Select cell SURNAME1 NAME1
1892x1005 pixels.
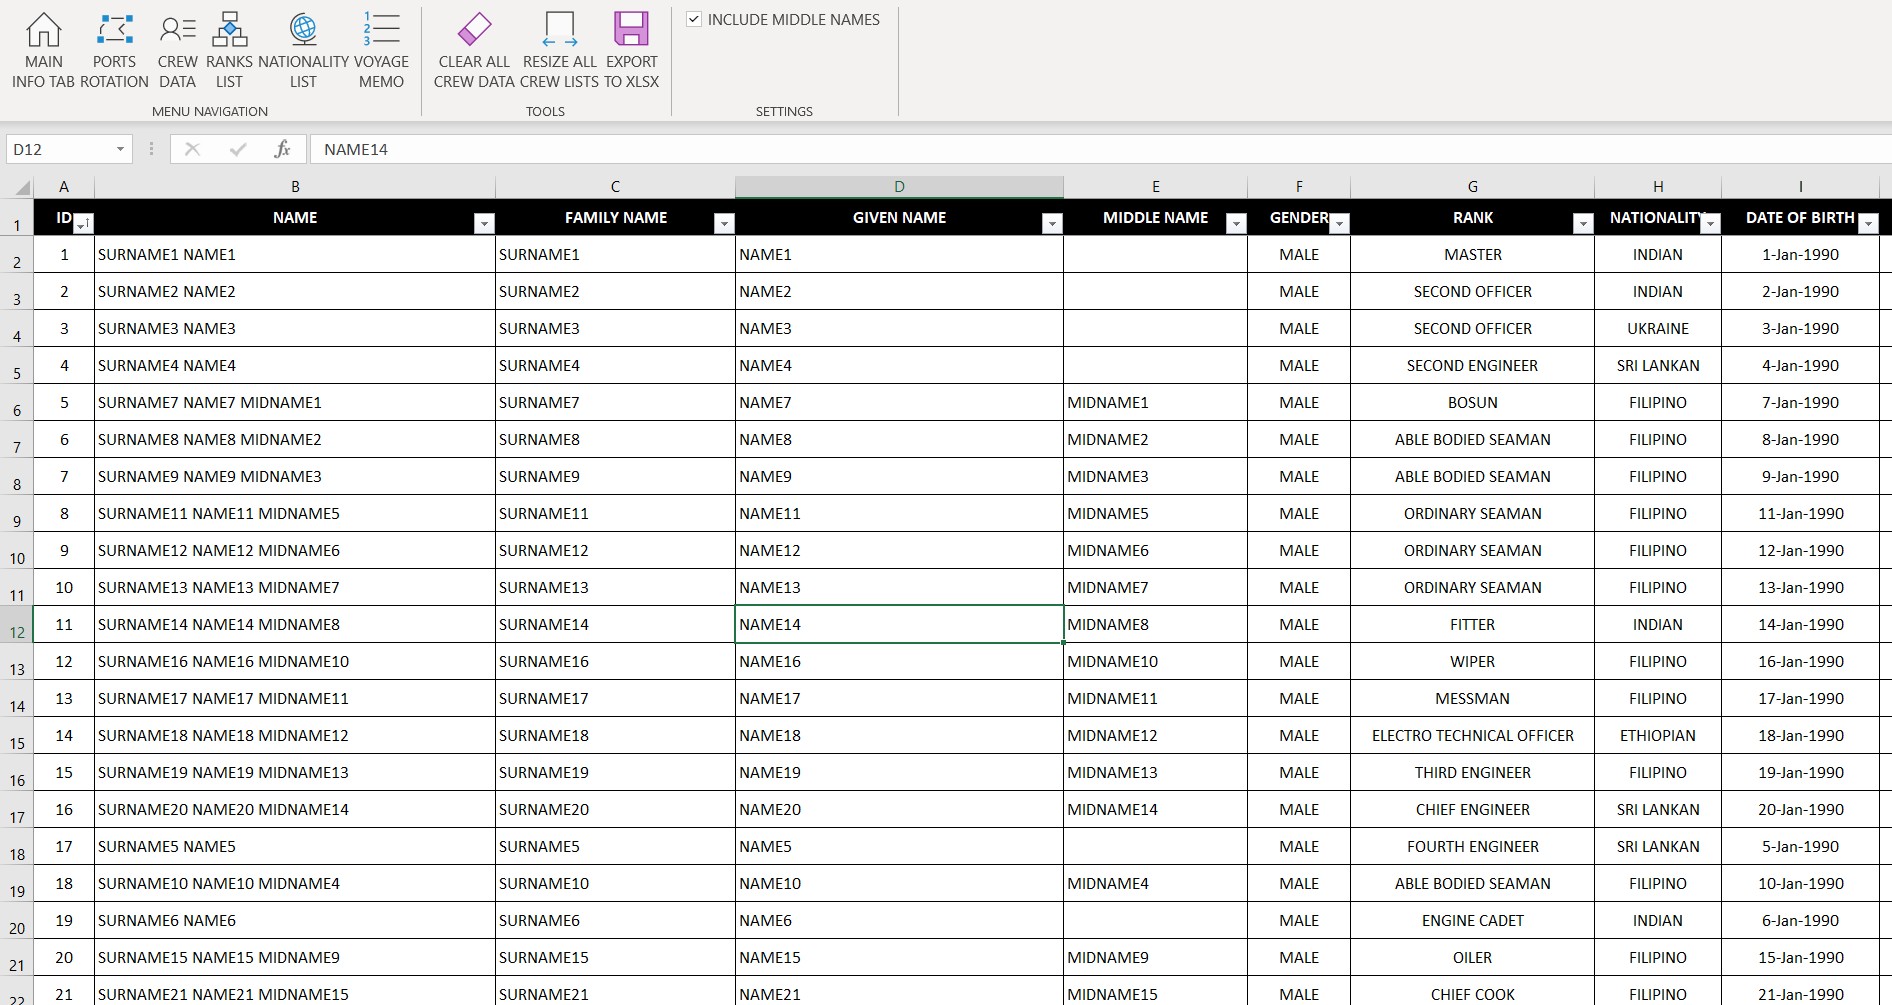point(295,254)
